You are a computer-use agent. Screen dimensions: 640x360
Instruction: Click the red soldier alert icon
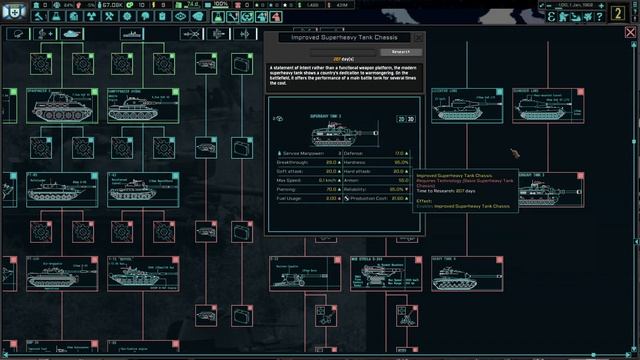(276, 17)
